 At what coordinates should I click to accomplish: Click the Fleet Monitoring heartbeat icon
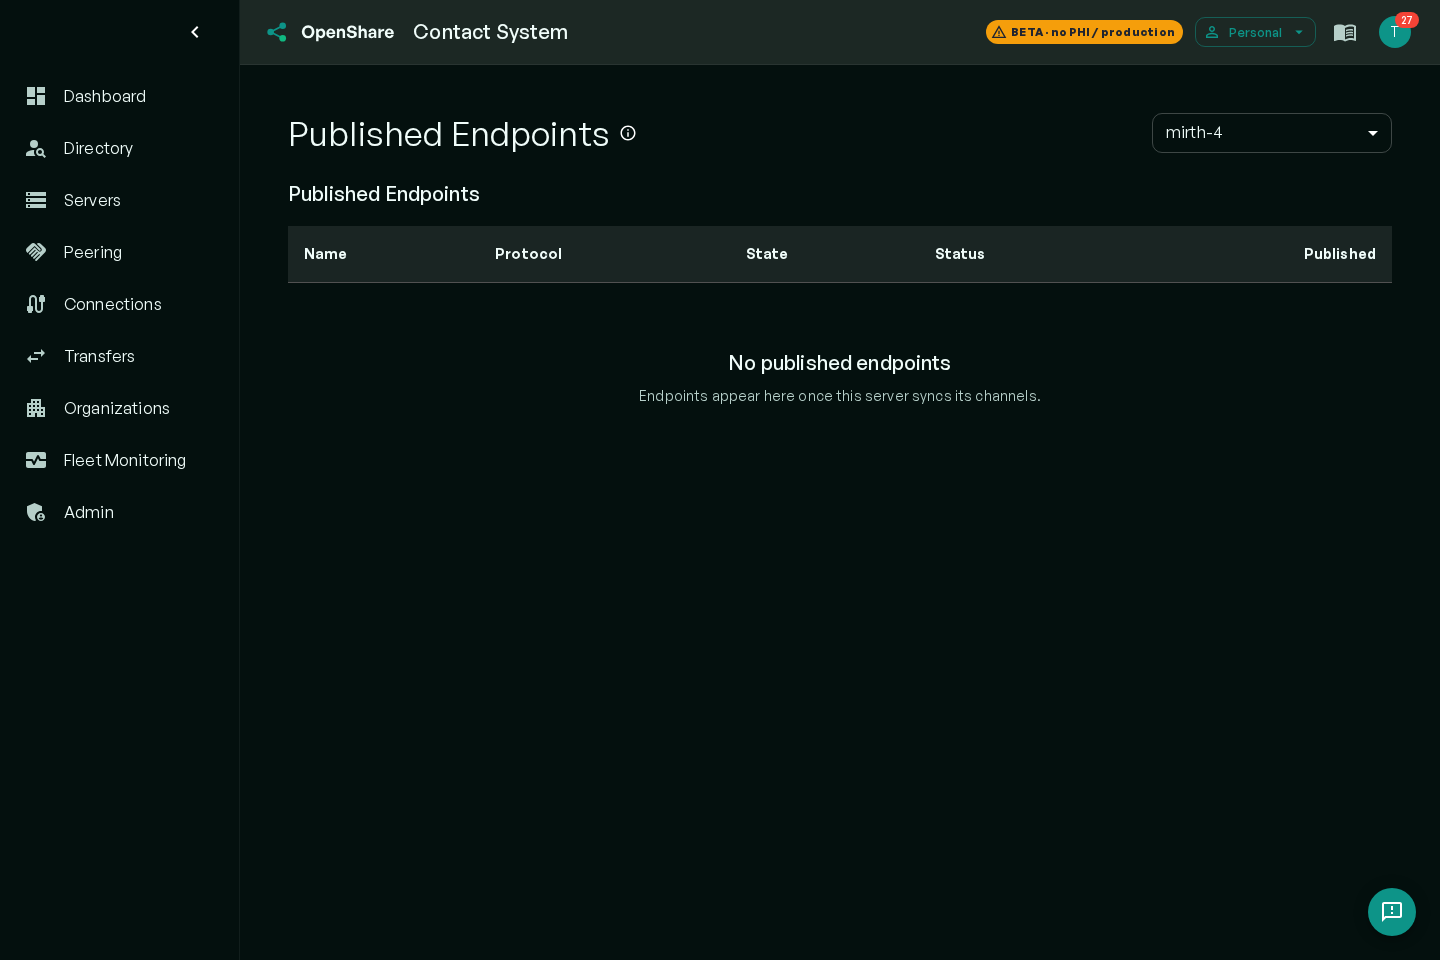pyautogui.click(x=36, y=460)
